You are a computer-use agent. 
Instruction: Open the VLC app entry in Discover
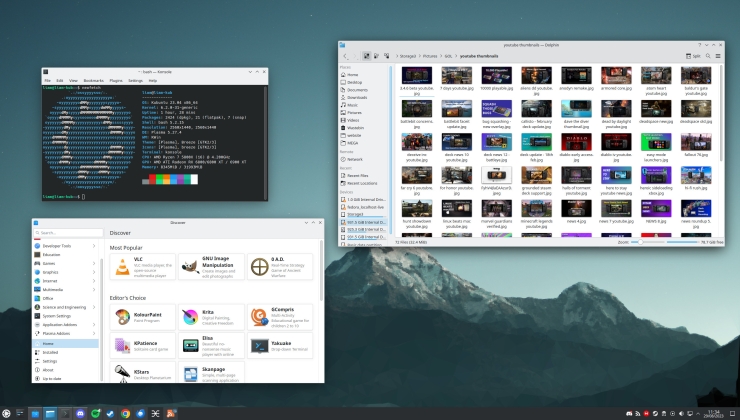141,266
